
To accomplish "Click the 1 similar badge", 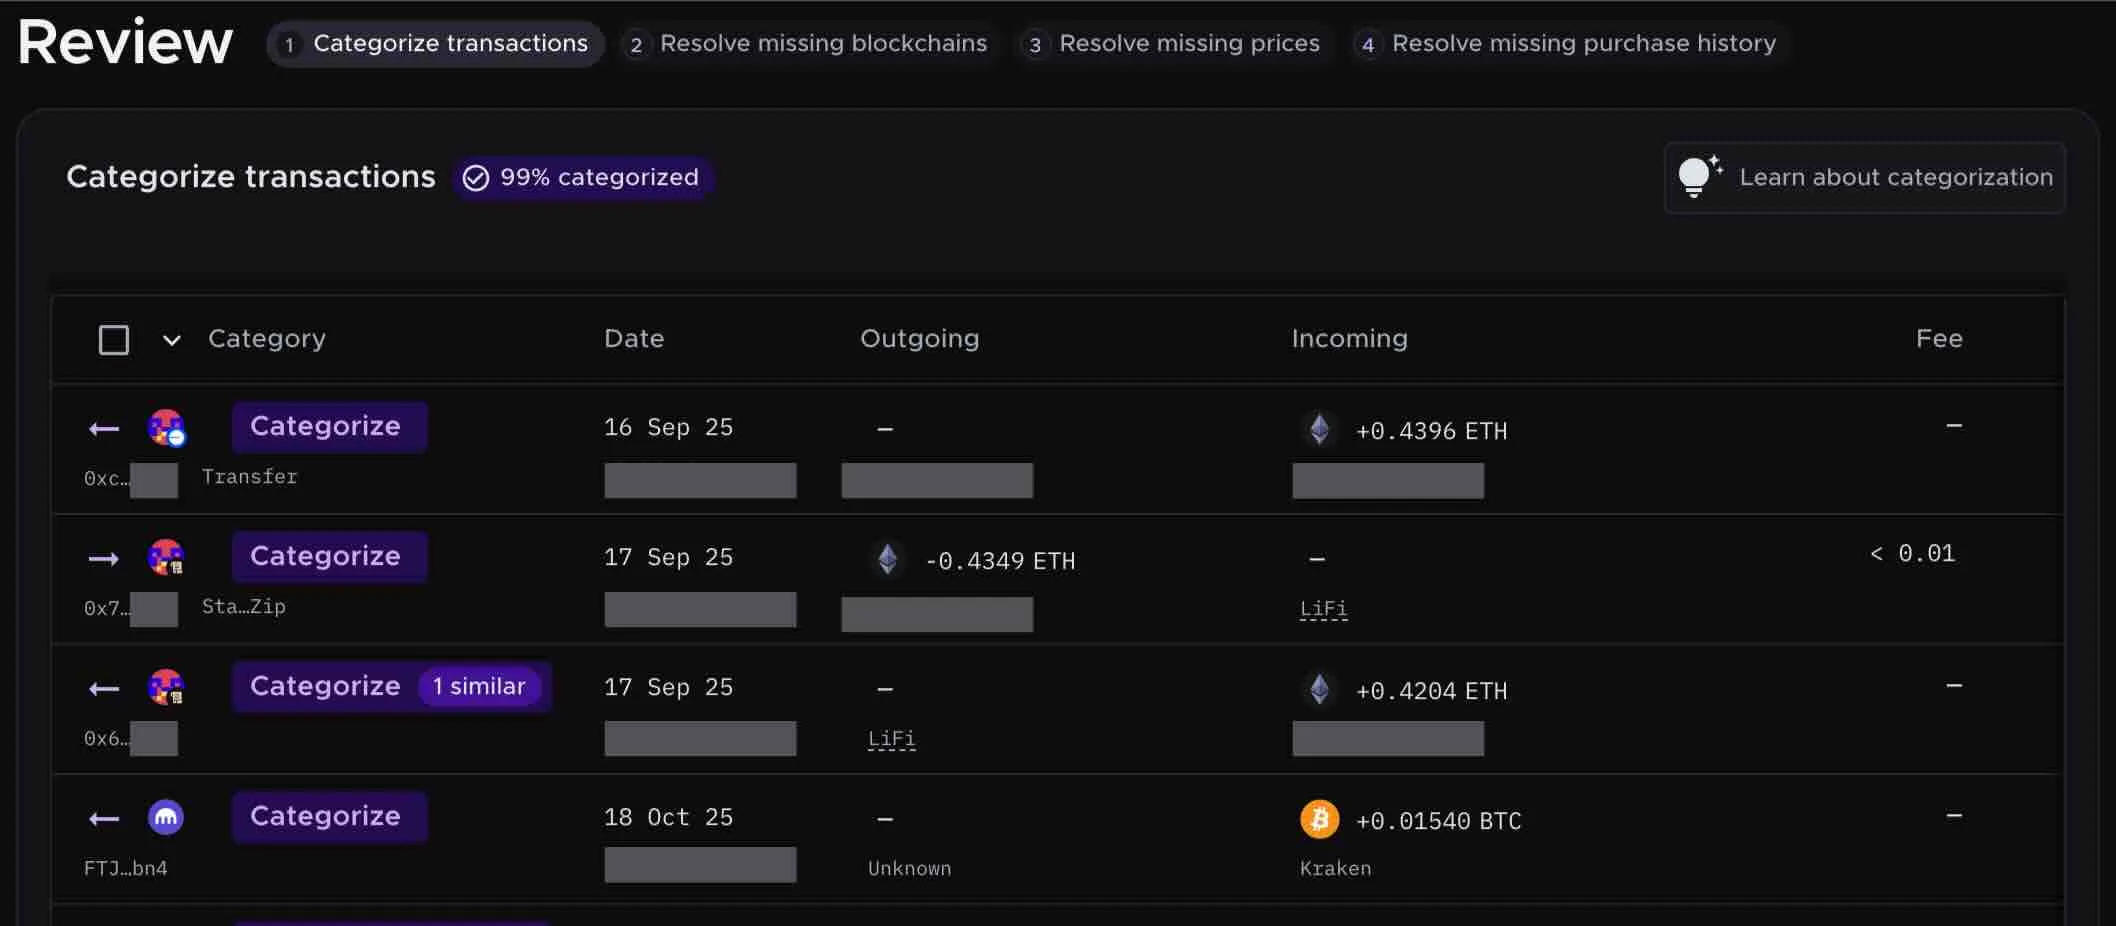I will coord(479,687).
